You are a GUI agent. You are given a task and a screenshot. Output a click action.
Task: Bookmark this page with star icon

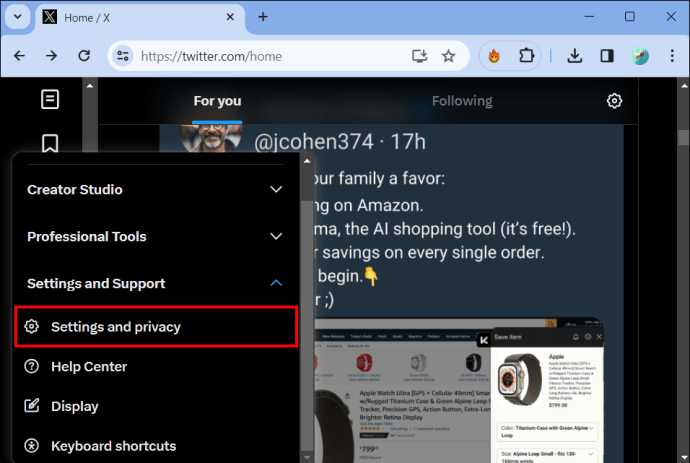pyautogui.click(x=448, y=56)
